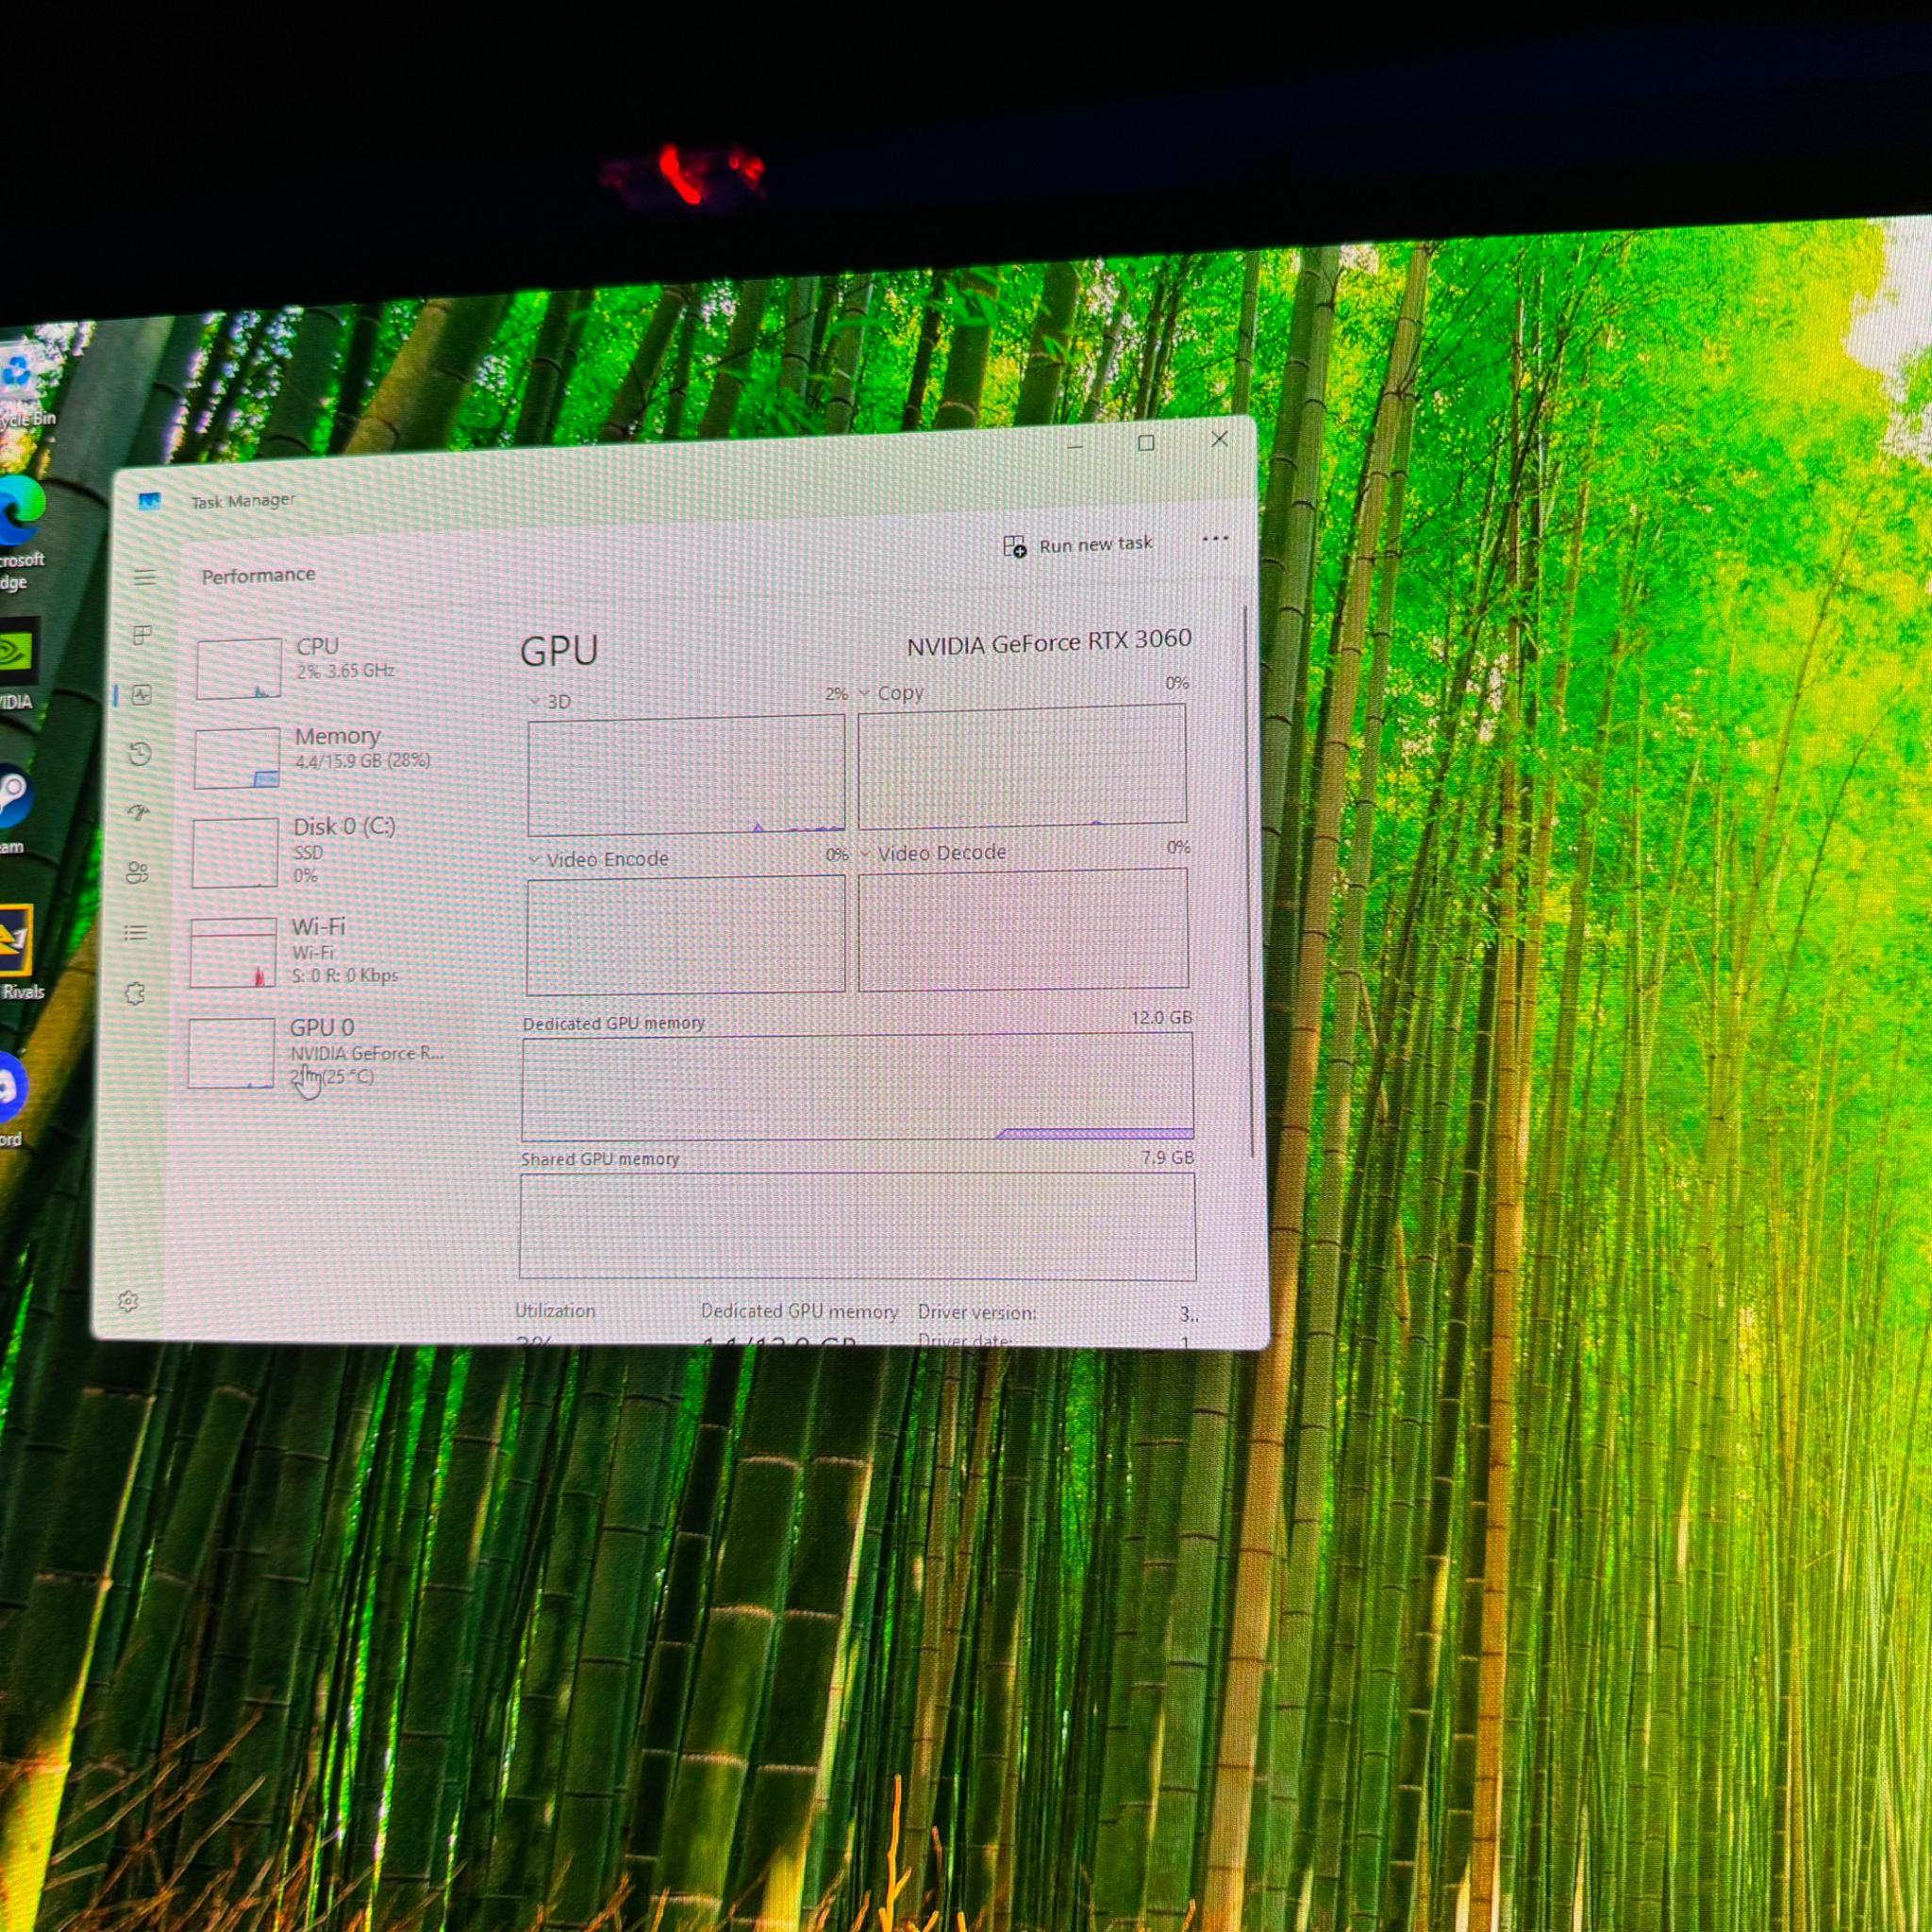Open the NVIDIA desktop icon
Screen dimensions: 1932x1932
coord(17,662)
